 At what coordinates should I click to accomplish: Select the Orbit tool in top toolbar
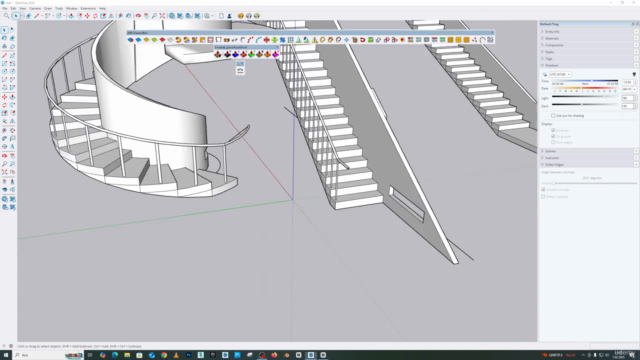click(138, 16)
